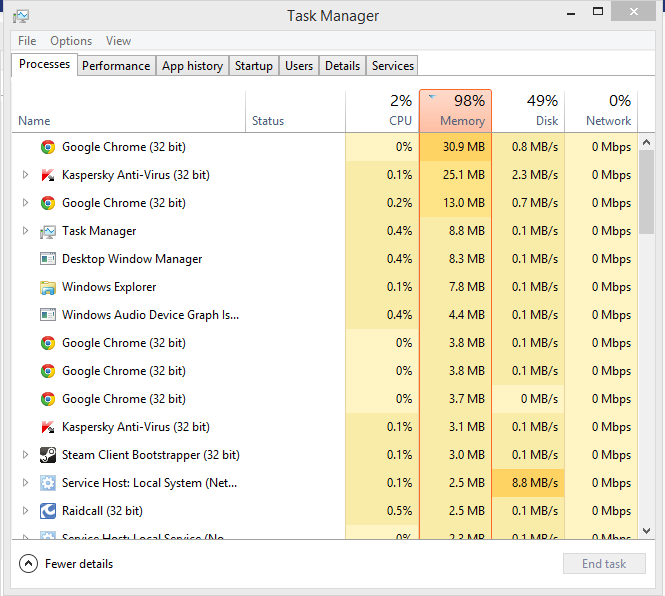
Task: Sort by the Memory column header
Action: [x=455, y=111]
